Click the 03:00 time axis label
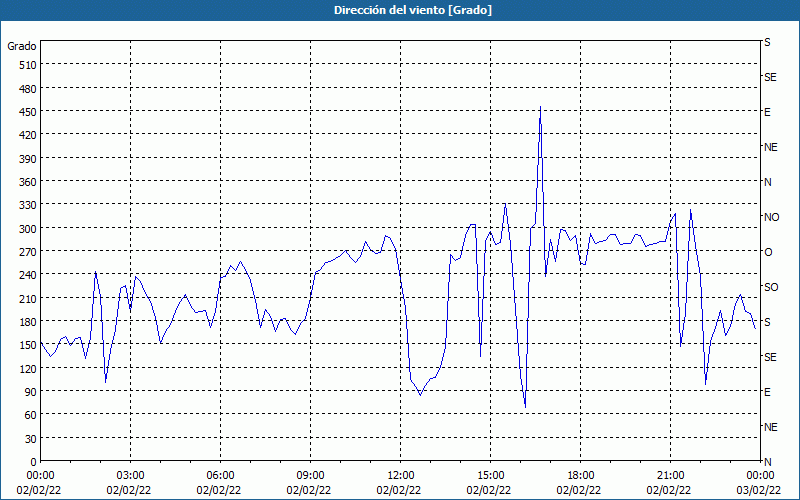Viewport: 800px width, 500px height. pyautogui.click(x=131, y=476)
